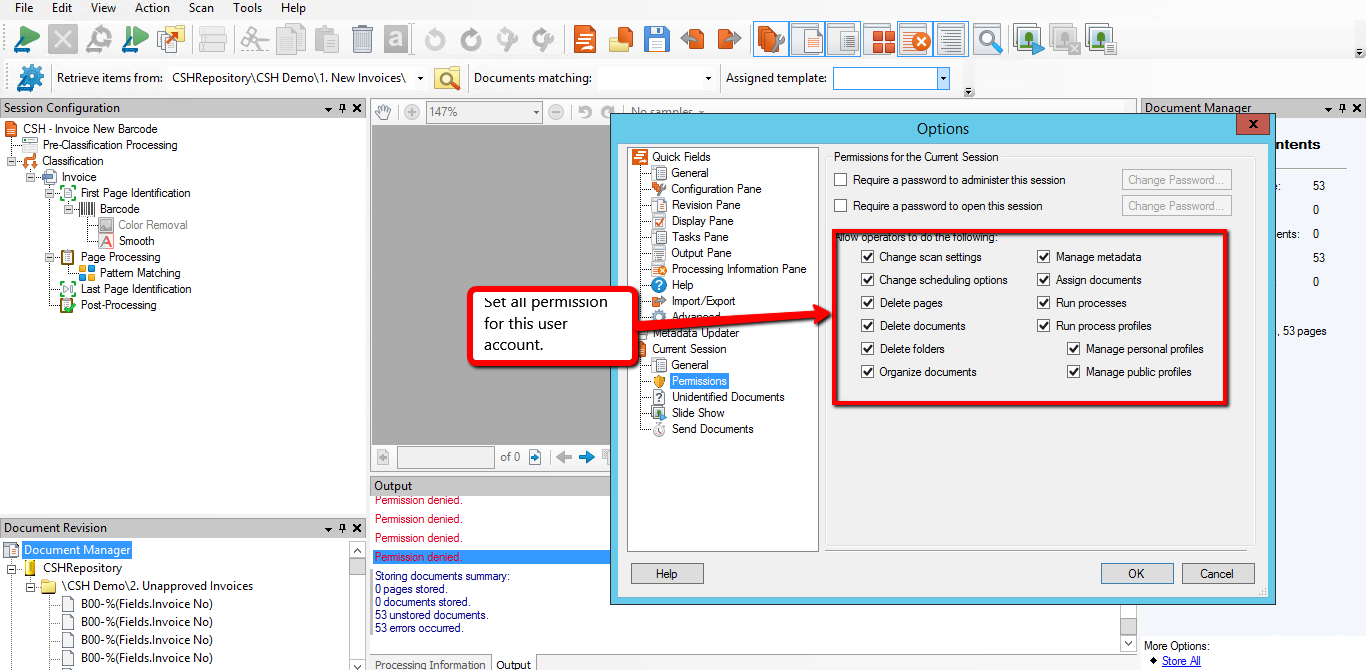Image resolution: width=1366 pixels, height=670 pixels.
Task: Click OK in the Options dialog
Action: click(x=1136, y=574)
